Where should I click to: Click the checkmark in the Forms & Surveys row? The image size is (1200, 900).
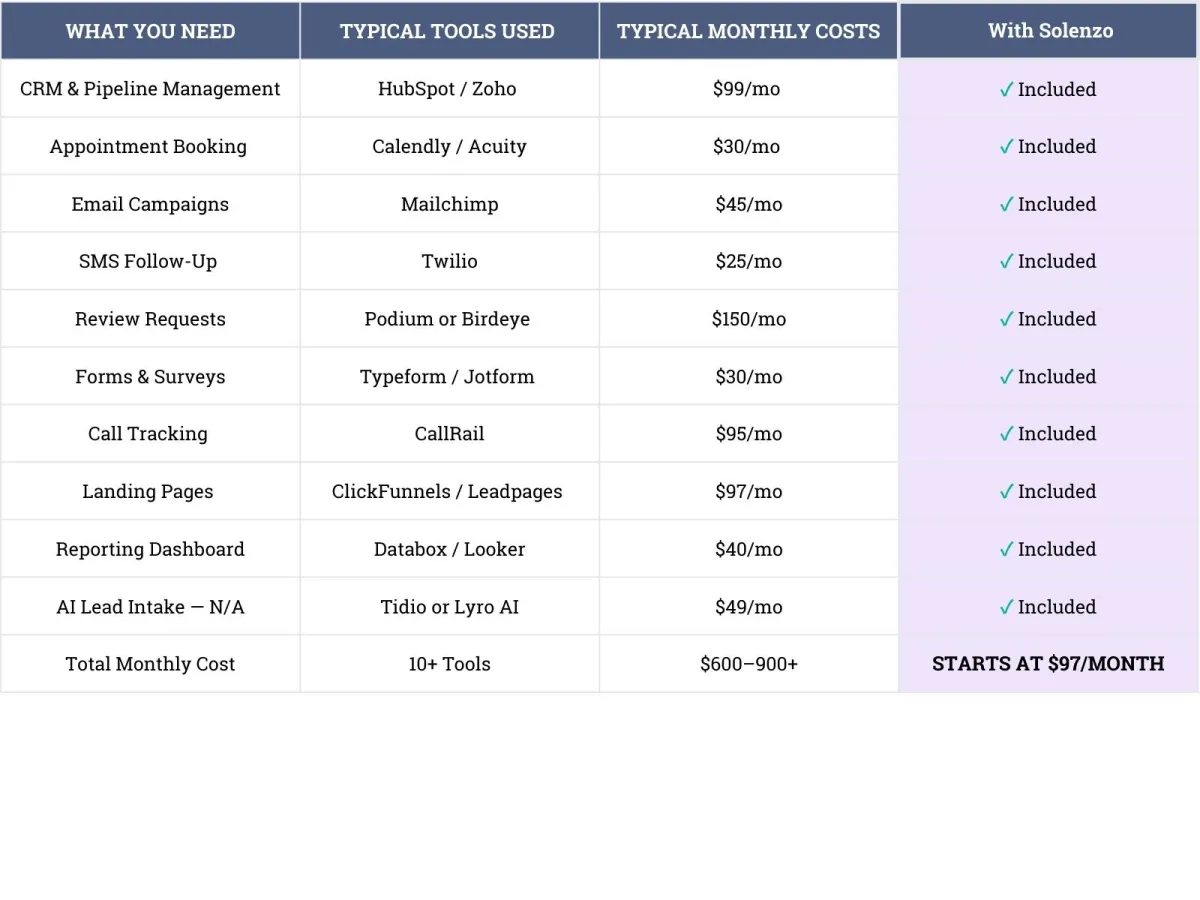coord(1007,378)
